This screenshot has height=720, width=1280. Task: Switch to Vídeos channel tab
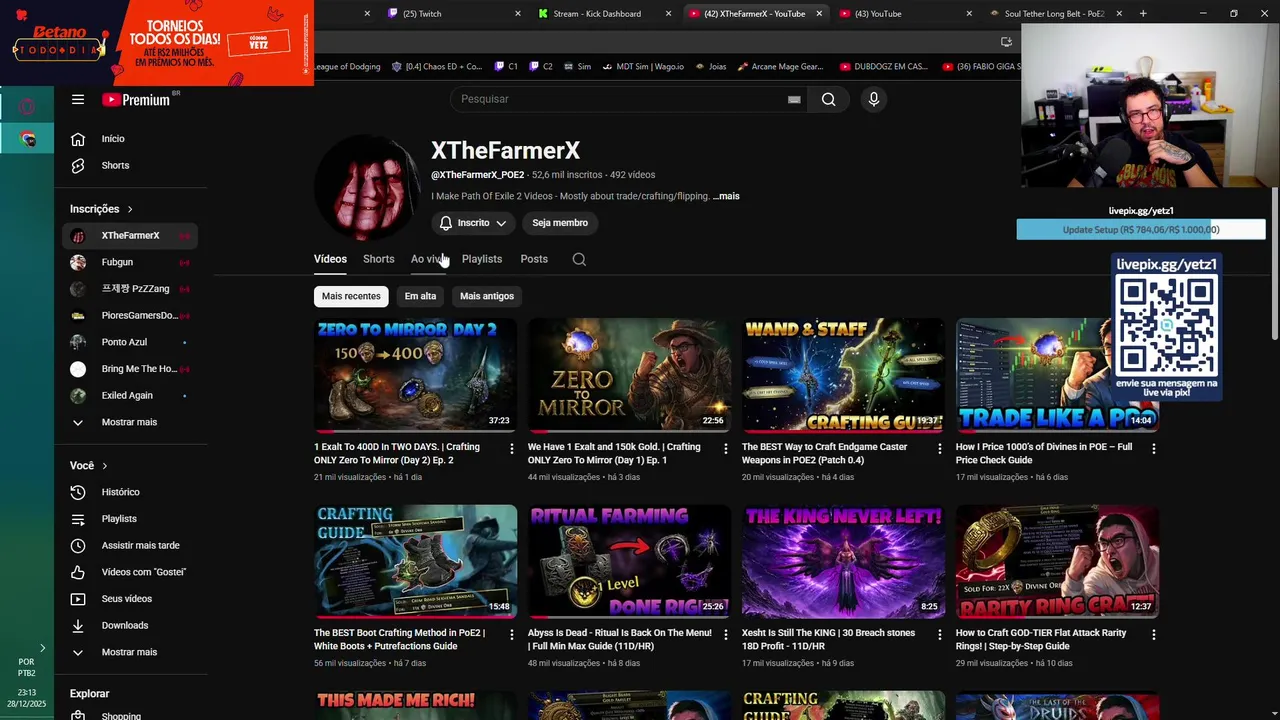tap(330, 259)
